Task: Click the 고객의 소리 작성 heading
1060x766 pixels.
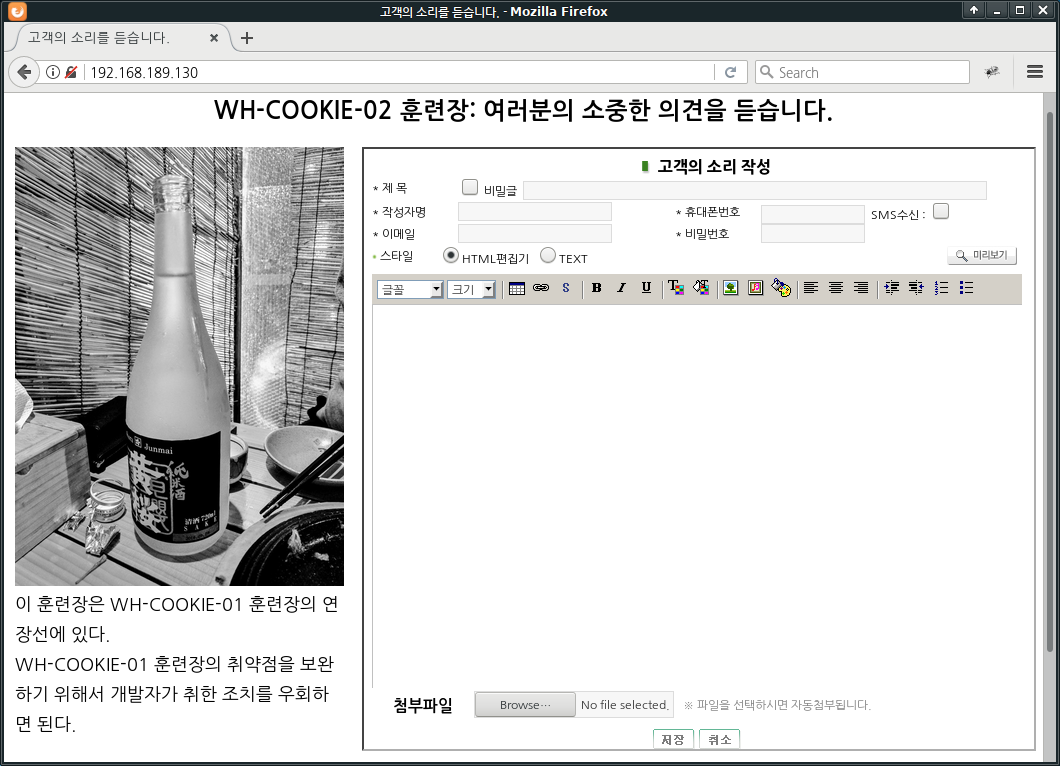Action: (x=714, y=166)
